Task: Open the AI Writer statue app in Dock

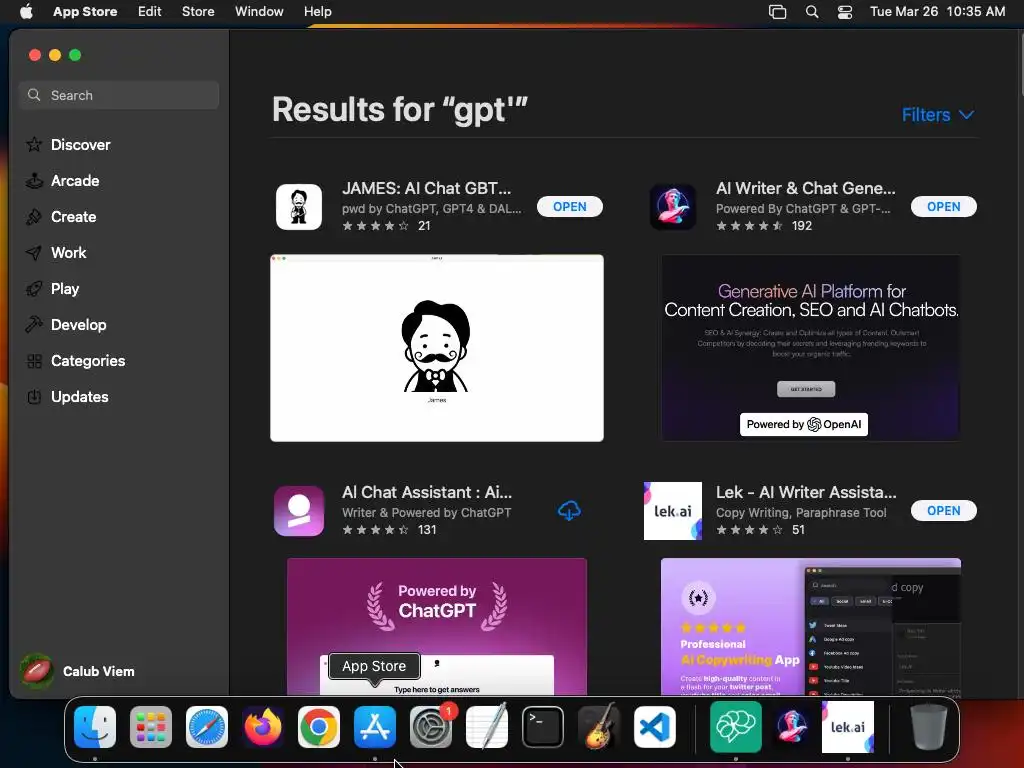Action: tap(792, 727)
